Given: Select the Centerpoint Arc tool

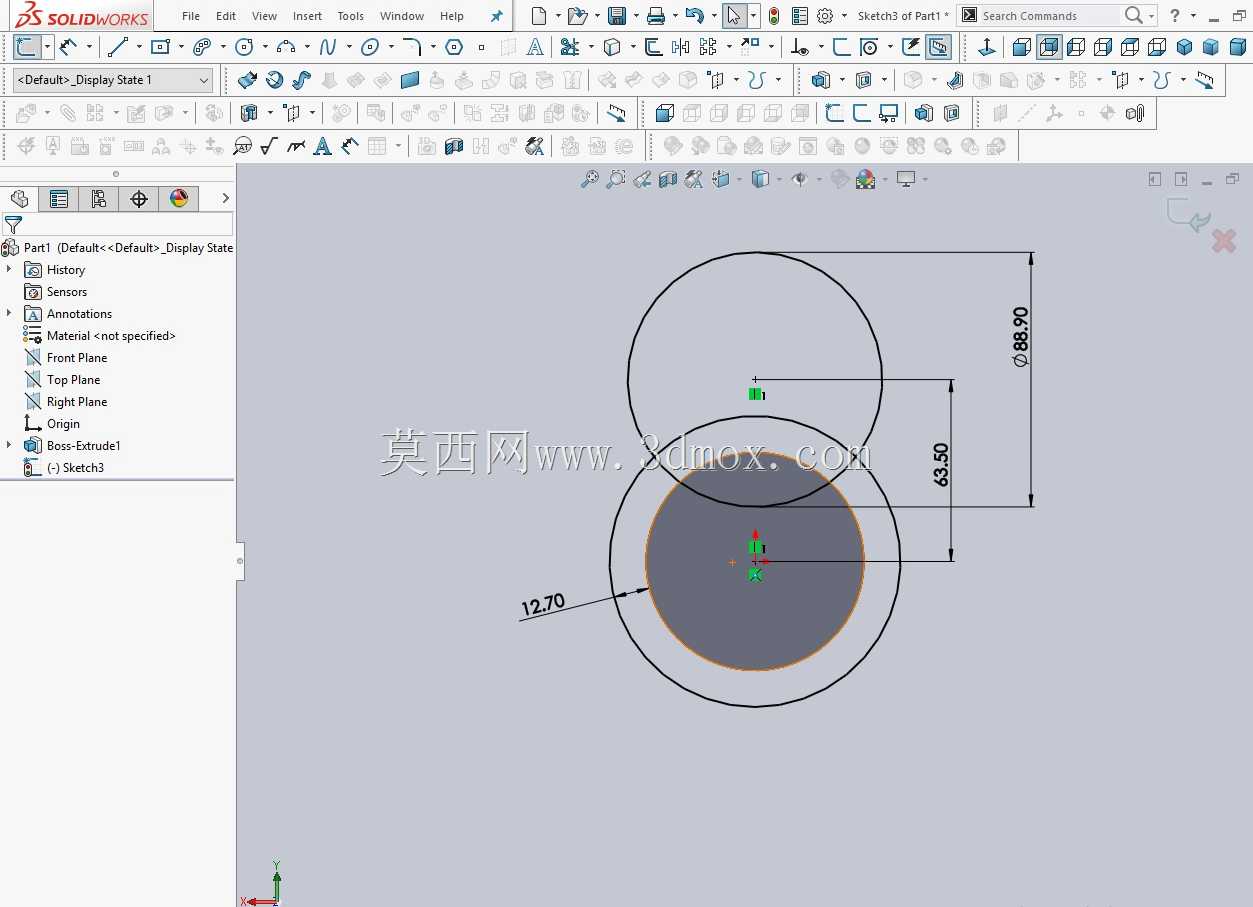Looking at the screenshot, I should [286, 47].
